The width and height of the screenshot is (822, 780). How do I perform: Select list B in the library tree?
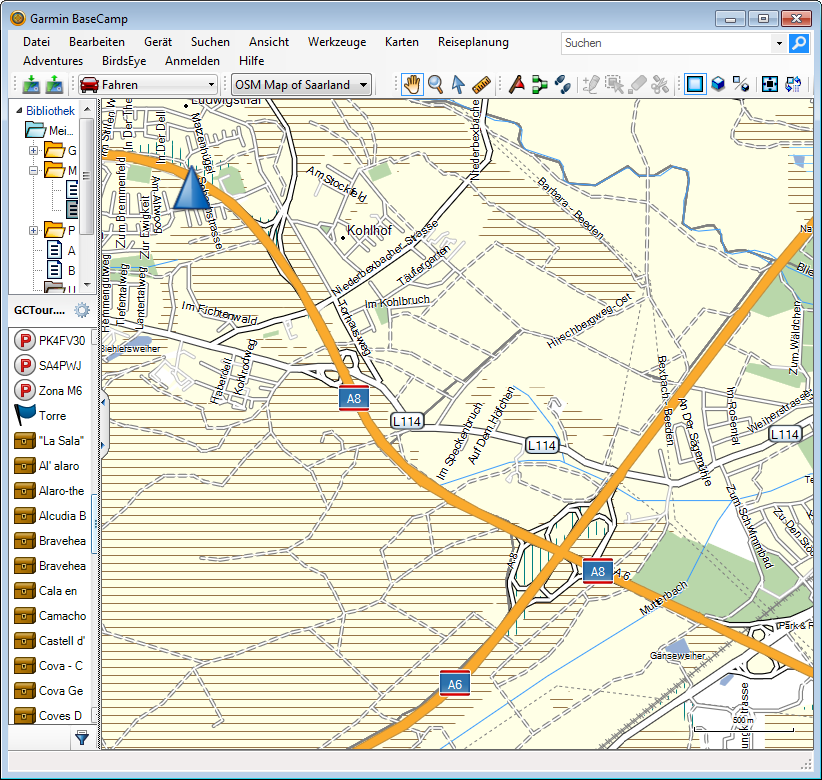click(x=61, y=270)
